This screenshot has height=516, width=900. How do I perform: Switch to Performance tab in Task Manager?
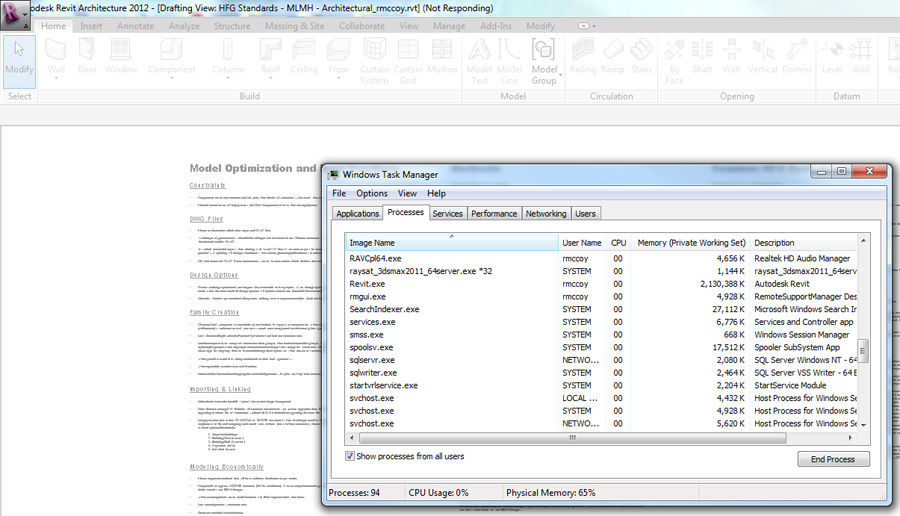pyautogui.click(x=494, y=214)
